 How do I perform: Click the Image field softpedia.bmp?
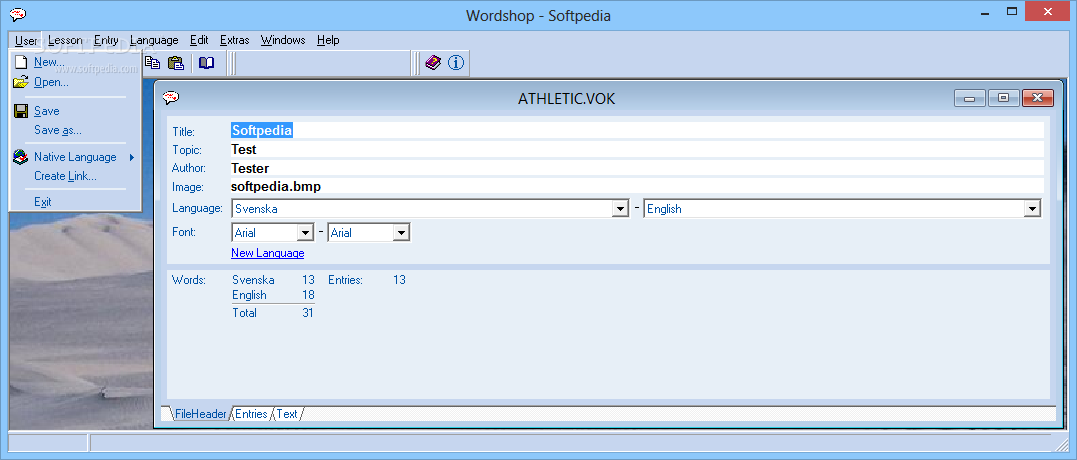click(x=637, y=186)
